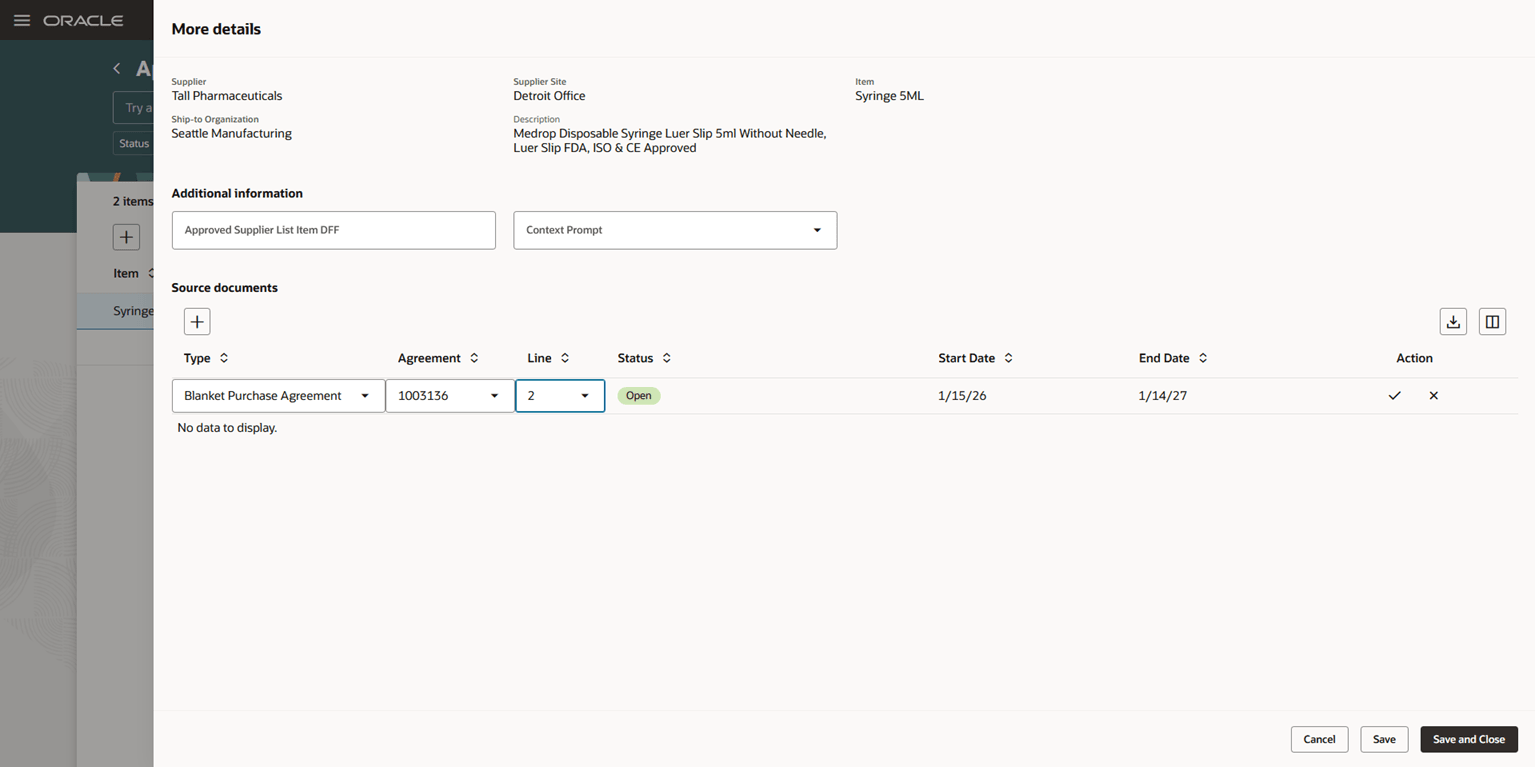Click the Add item plus icon in the sidebar
The width and height of the screenshot is (1535, 767).
(x=126, y=237)
